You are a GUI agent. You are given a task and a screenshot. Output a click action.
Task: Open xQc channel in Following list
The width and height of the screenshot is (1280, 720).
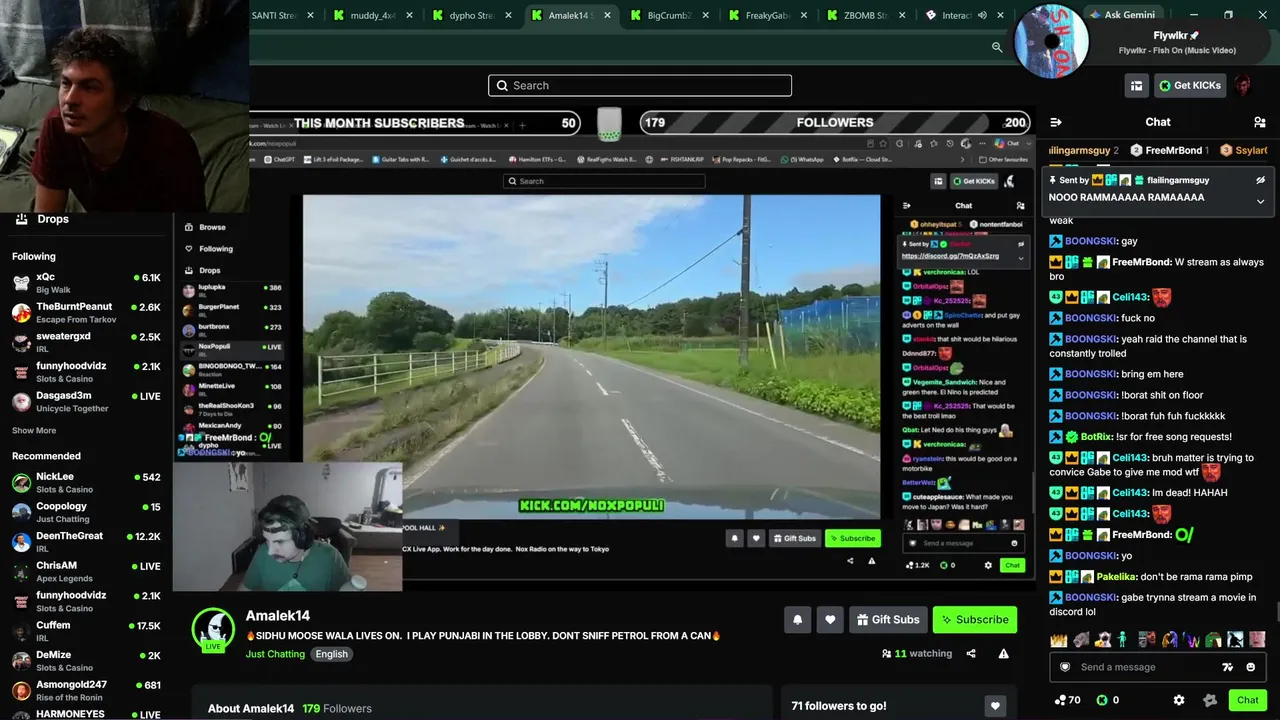(85, 284)
